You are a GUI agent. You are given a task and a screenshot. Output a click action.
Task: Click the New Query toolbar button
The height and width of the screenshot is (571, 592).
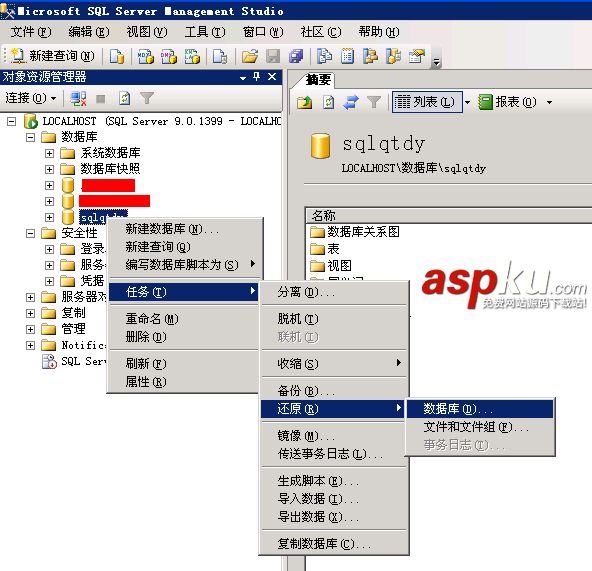pos(53,56)
